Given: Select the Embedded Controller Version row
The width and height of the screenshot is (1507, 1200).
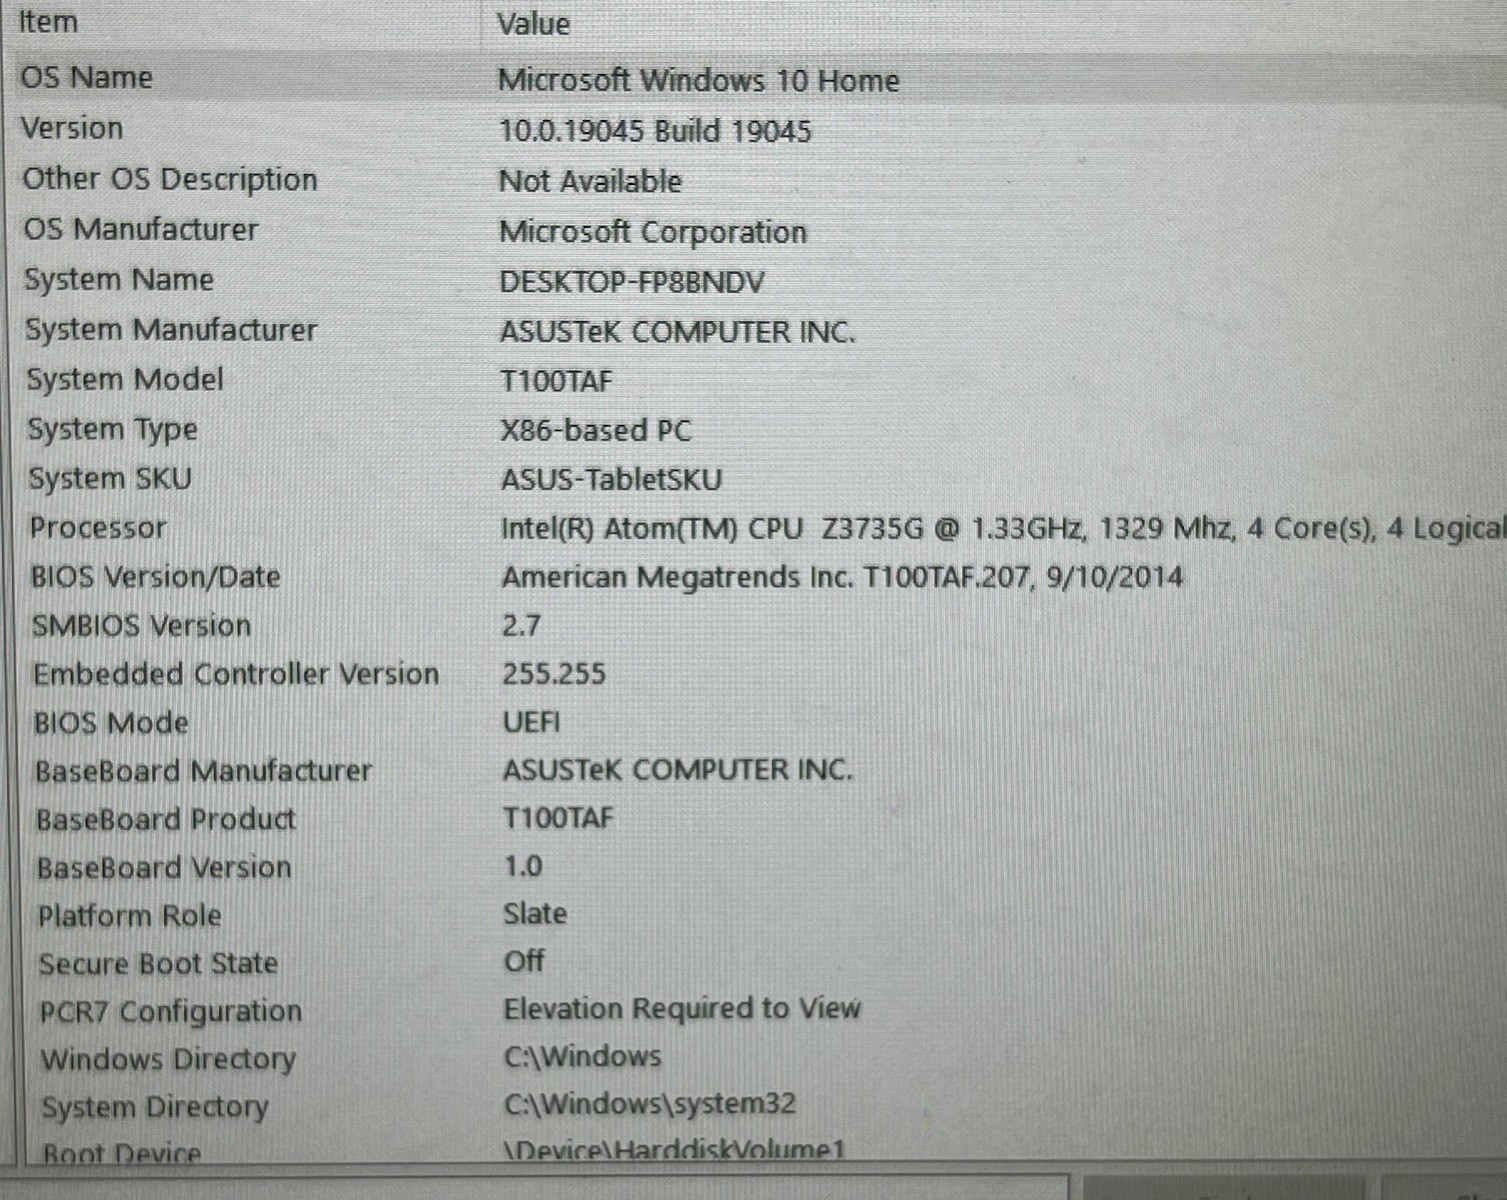Looking at the screenshot, I should (236, 674).
